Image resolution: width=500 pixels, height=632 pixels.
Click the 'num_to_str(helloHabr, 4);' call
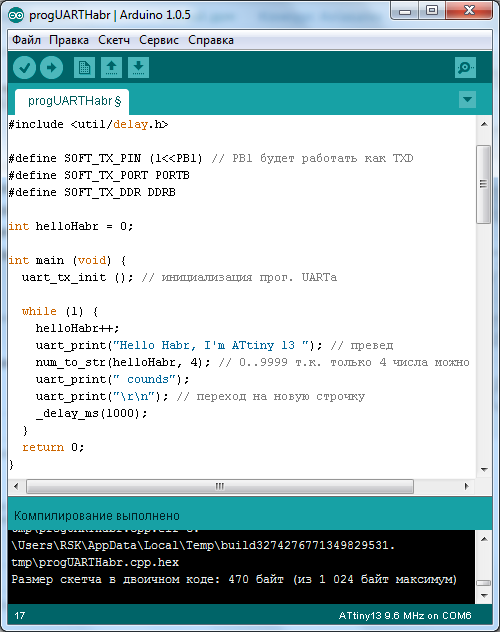pyautogui.click(x=123, y=362)
